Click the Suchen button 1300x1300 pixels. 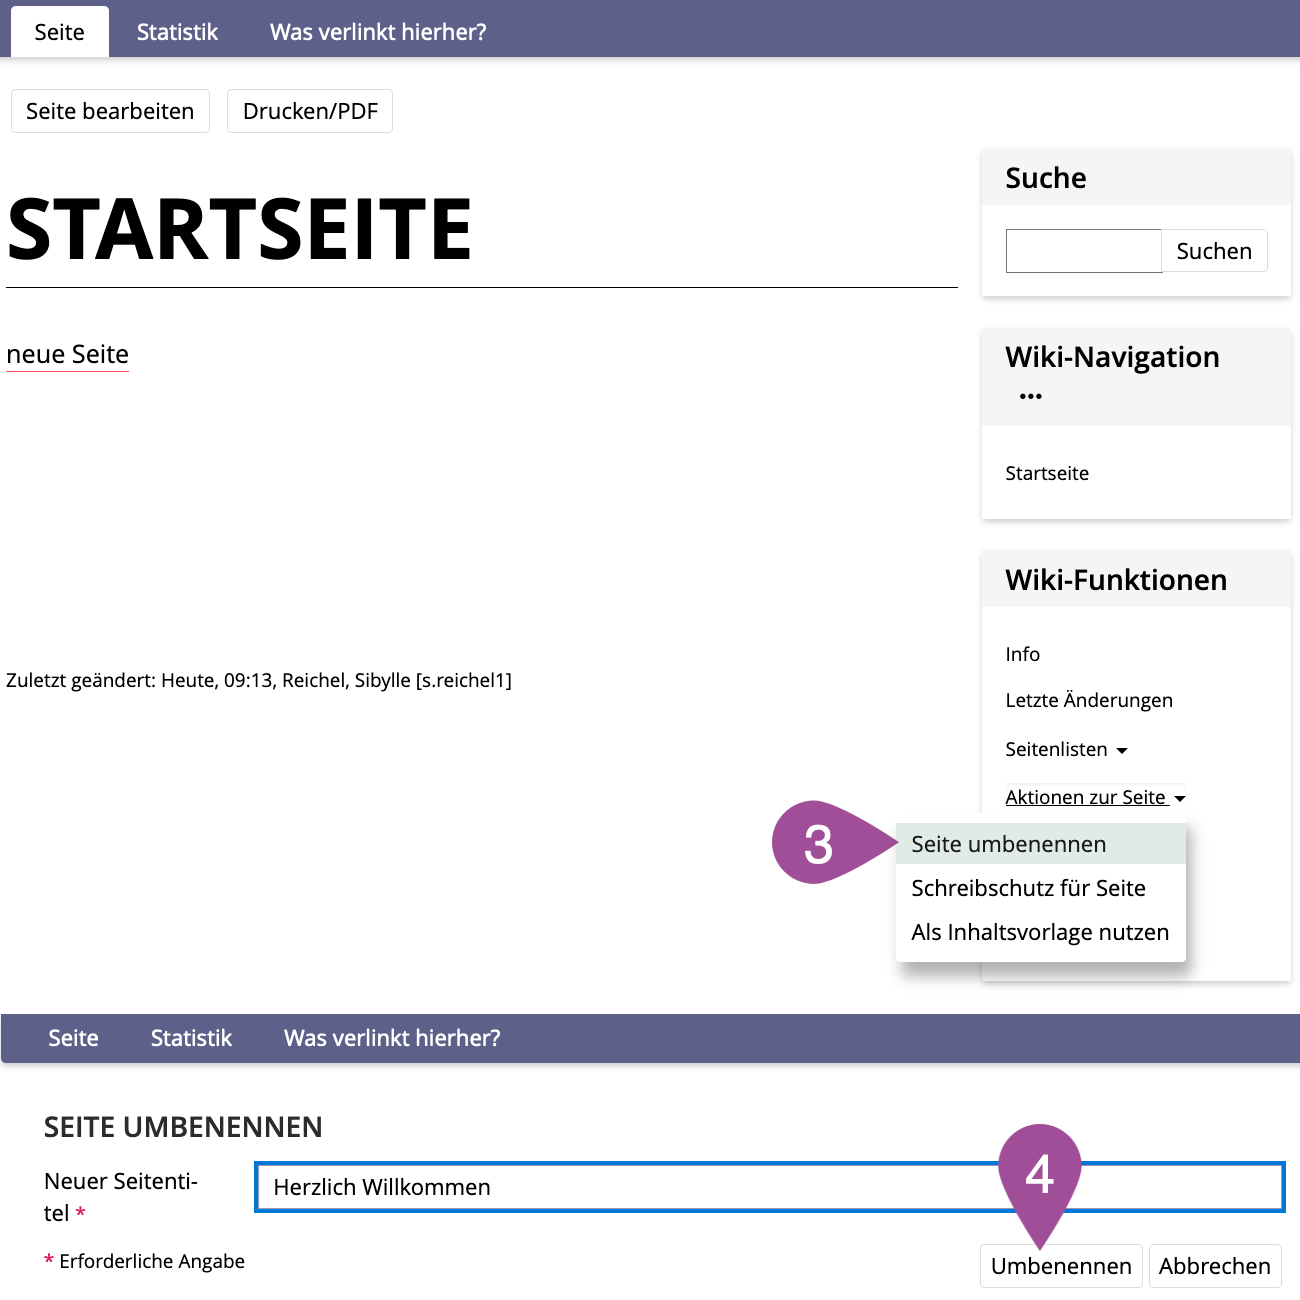[x=1214, y=251]
